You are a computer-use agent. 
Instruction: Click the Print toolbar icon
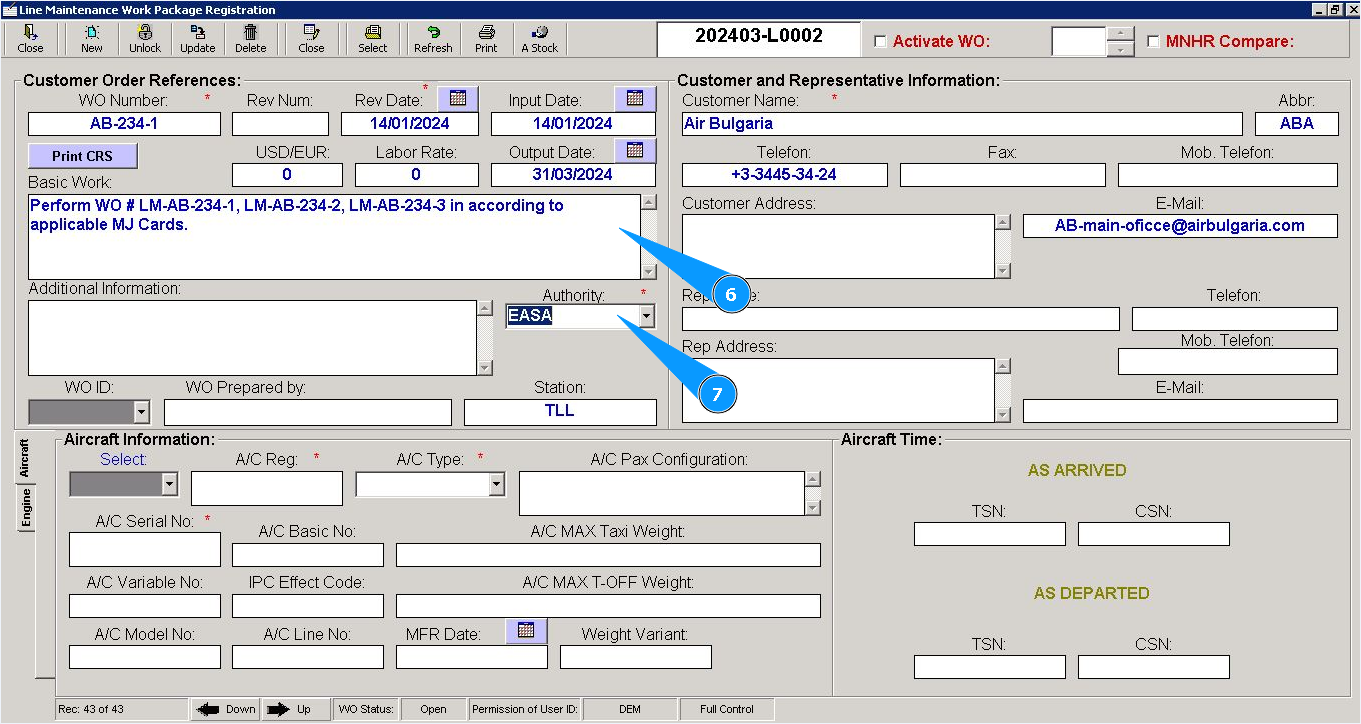coord(486,38)
